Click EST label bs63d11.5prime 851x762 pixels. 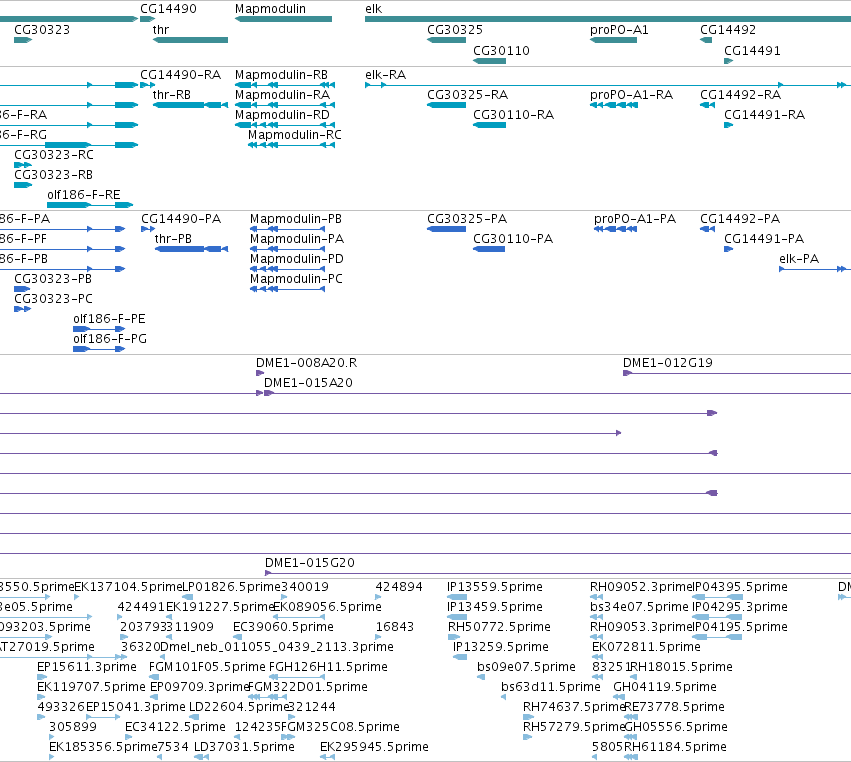(x=551, y=687)
